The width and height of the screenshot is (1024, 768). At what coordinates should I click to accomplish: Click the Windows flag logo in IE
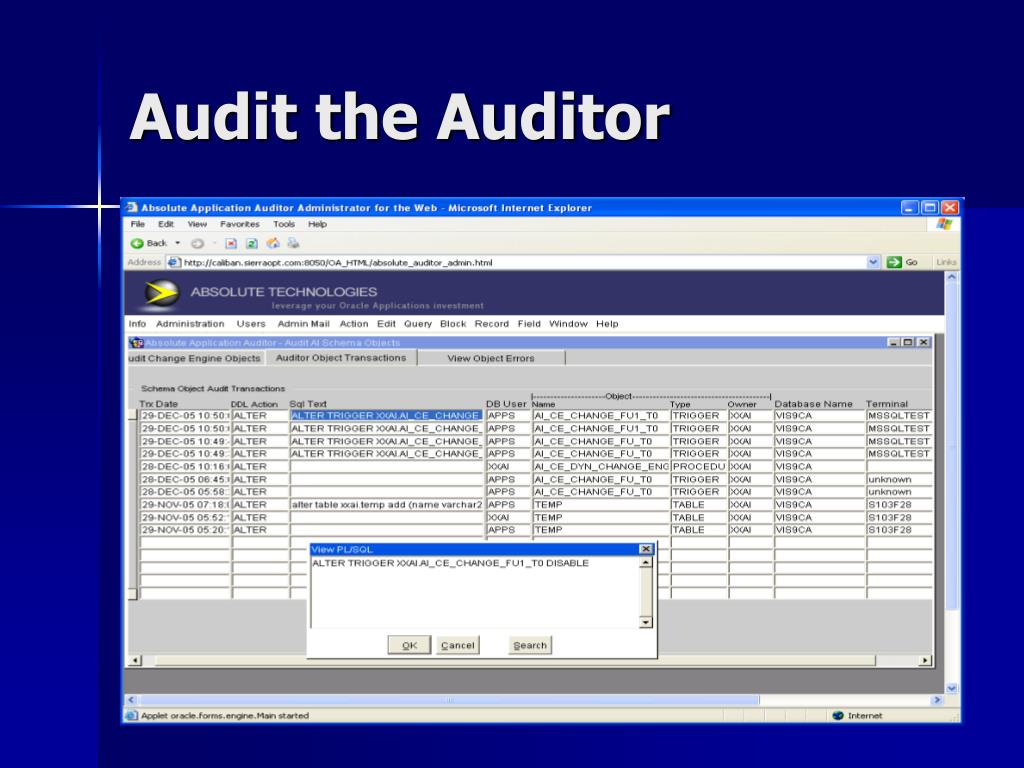(944, 224)
